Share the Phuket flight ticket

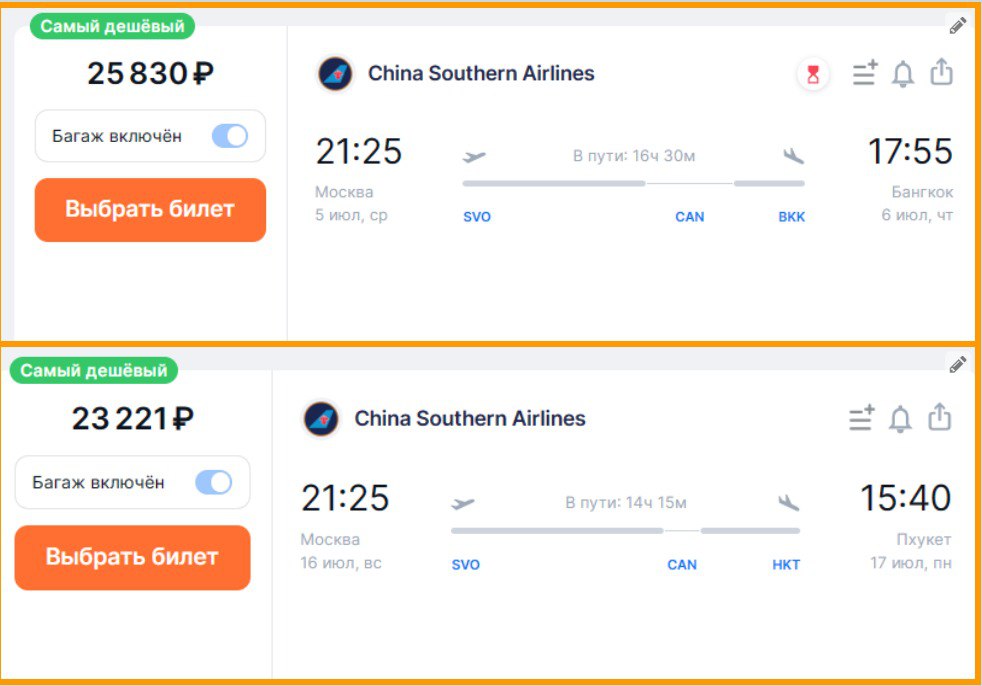click(x=939, y=417)
